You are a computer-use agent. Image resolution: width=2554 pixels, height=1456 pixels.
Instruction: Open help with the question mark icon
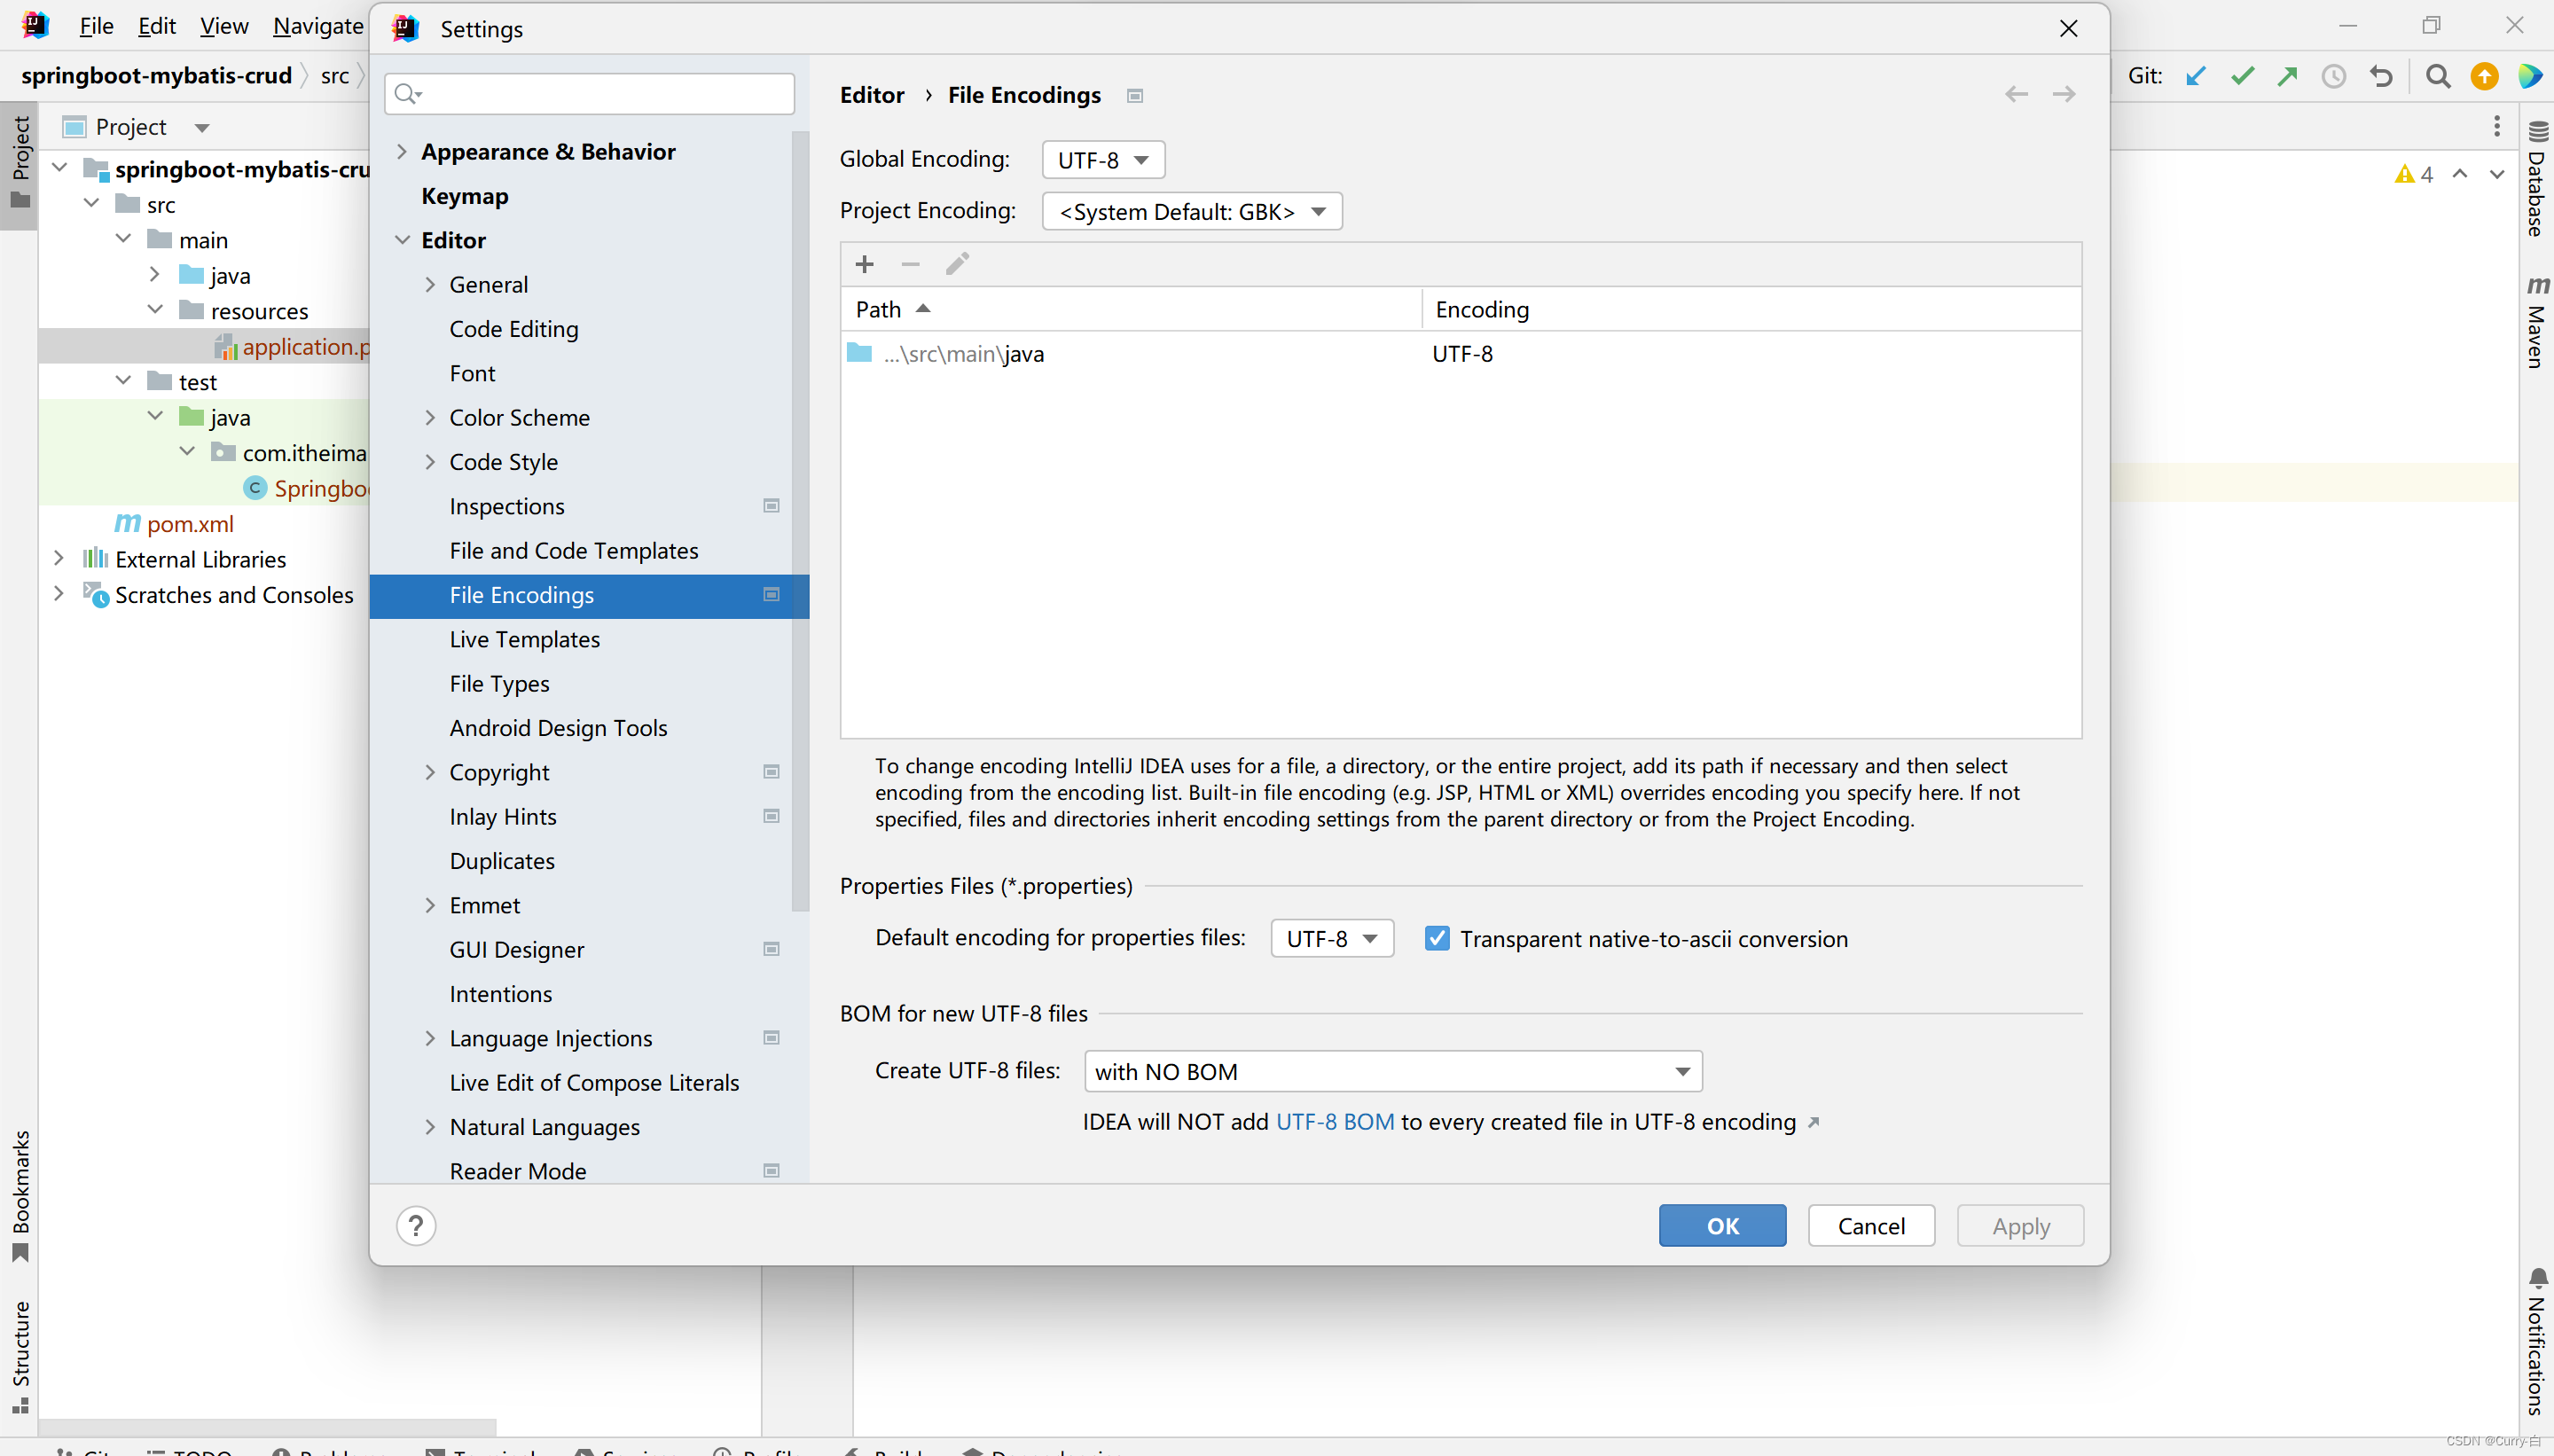[x=415, y=1225]
